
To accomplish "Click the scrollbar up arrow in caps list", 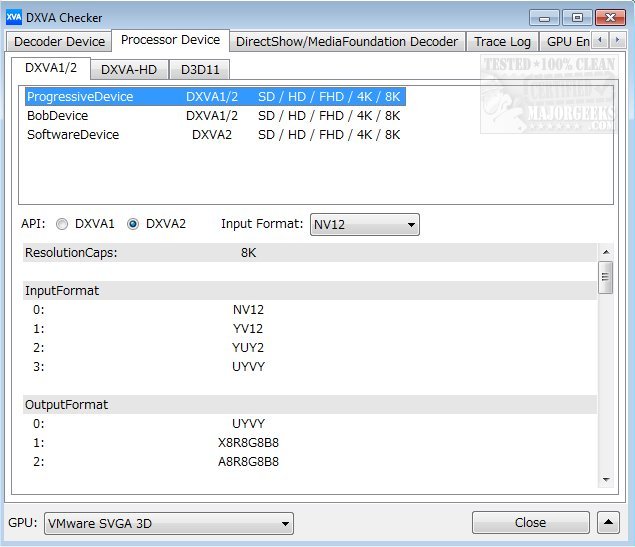I will pyautogui.click(x=606, y=252).
